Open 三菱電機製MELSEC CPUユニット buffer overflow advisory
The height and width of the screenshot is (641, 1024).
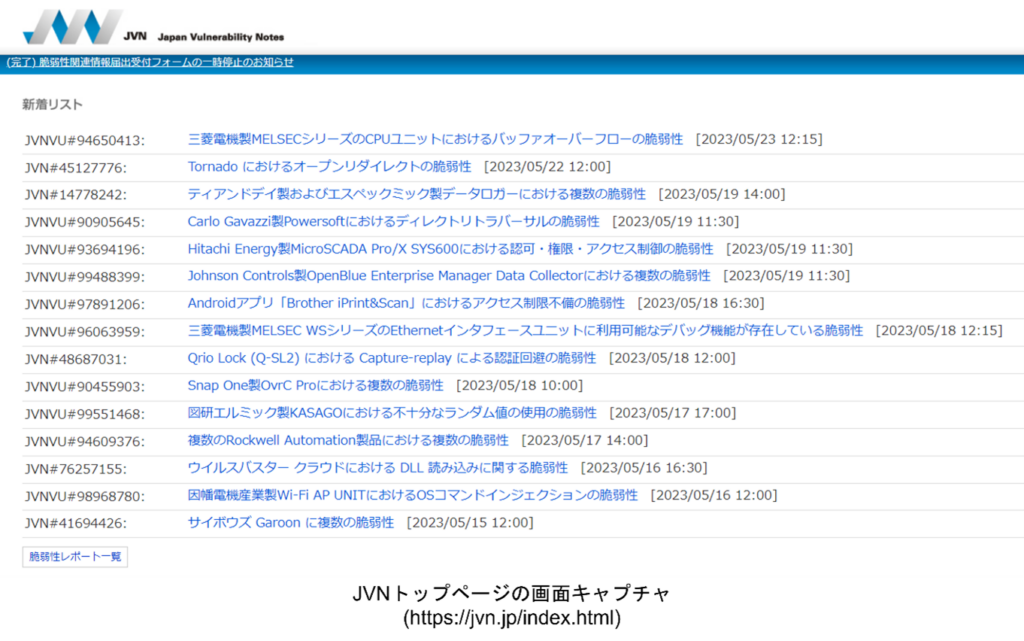[435, 139]
